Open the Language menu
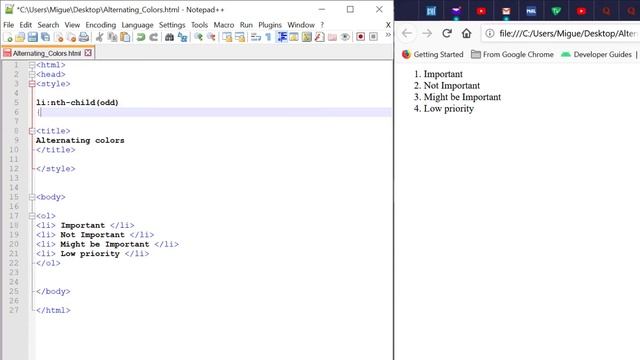This screenshot has width=640, height=360. pyautogui.click(x=138, y=25)
